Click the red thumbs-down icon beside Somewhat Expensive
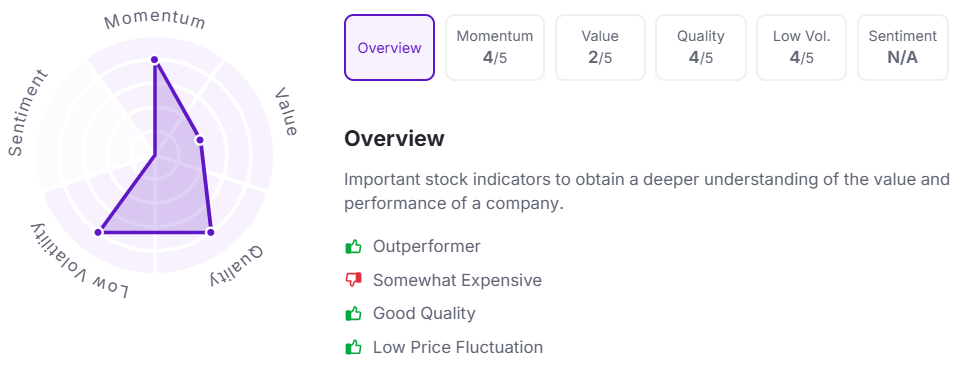Screen dimensions: 961x369 click(x=353, y=281)
